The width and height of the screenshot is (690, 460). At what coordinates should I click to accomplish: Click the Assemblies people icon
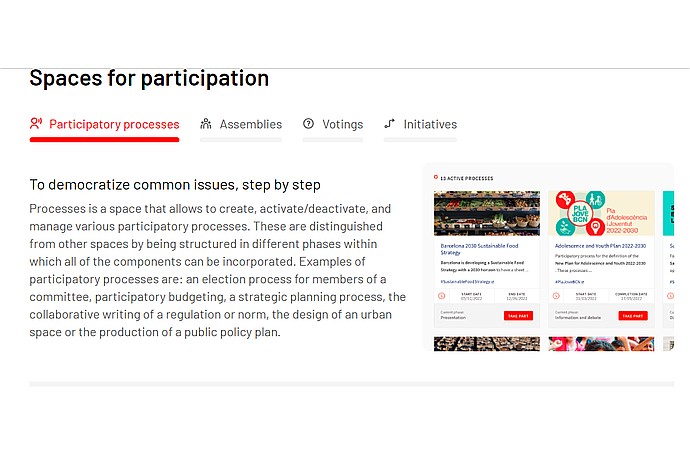(x=206, y=124)
